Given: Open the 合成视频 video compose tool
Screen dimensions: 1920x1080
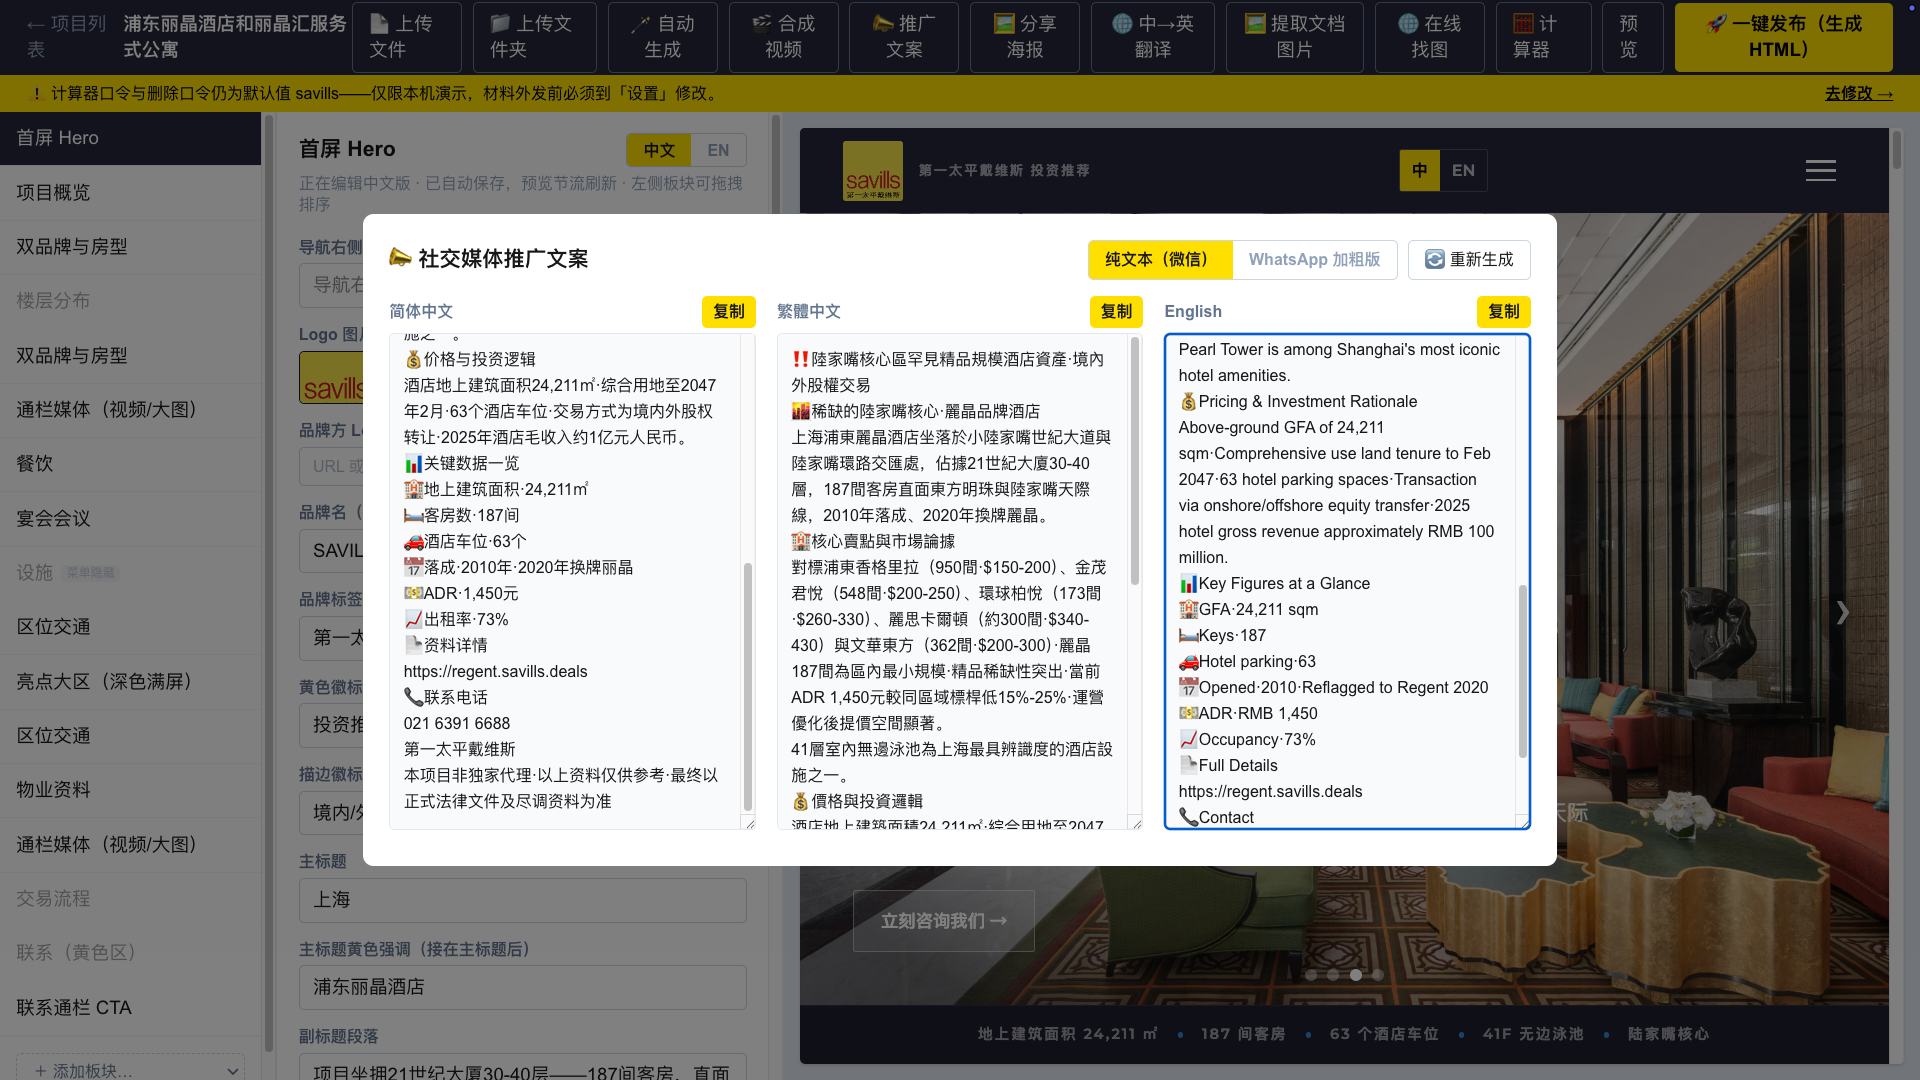Looking at the screenshot, I should coord(783,37).
